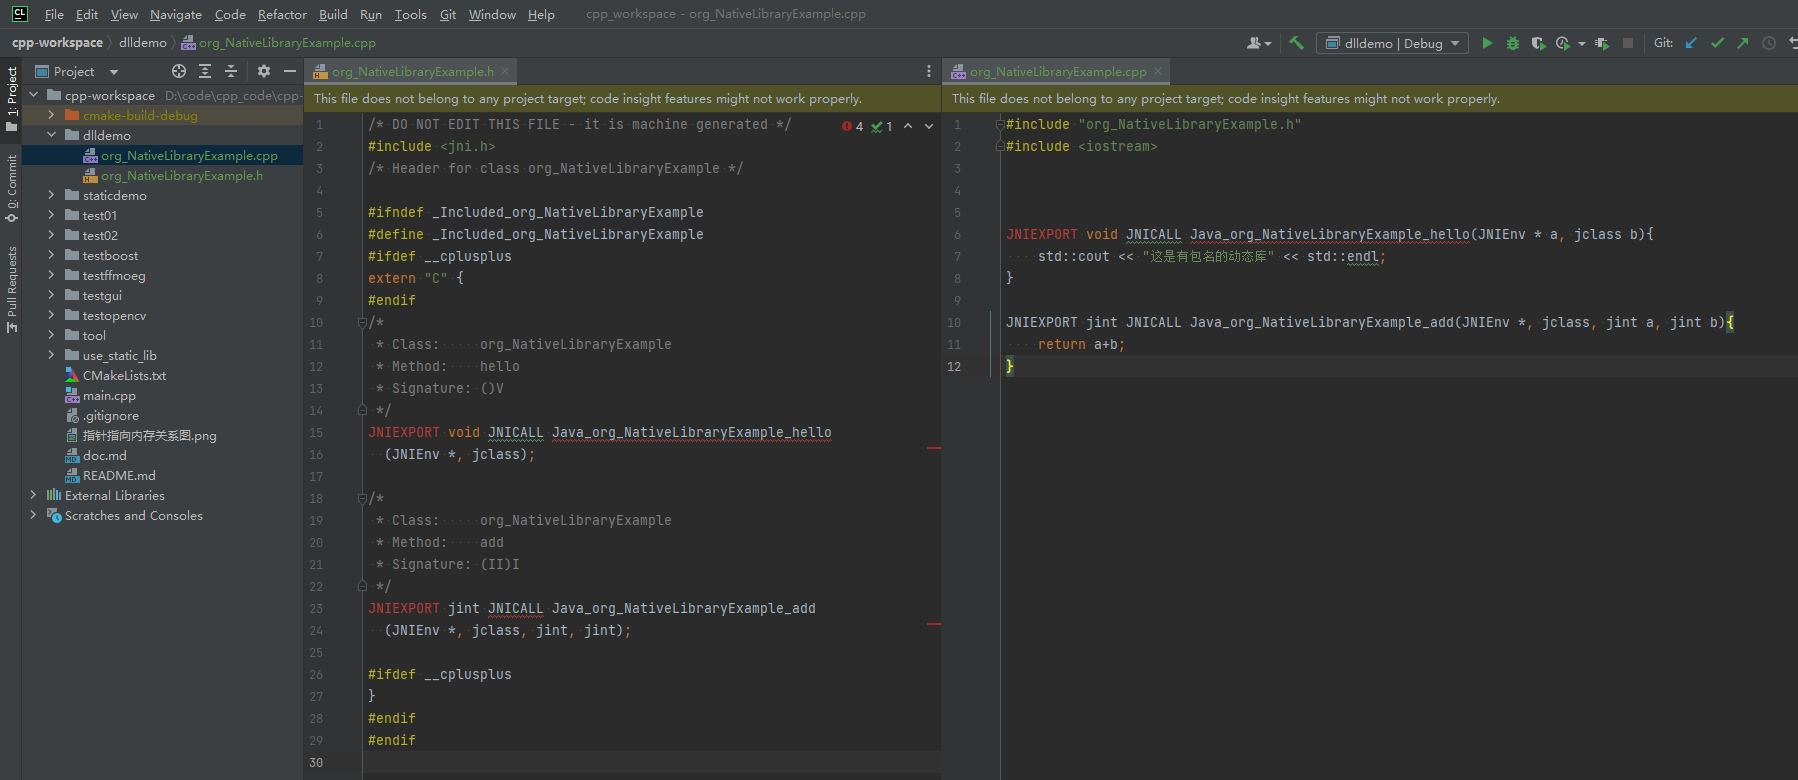Viewport: 1798px width, 780px height.
Task: Select the org_NativeLibraryExample.cpp editor tab
Action: point(1057,71)
